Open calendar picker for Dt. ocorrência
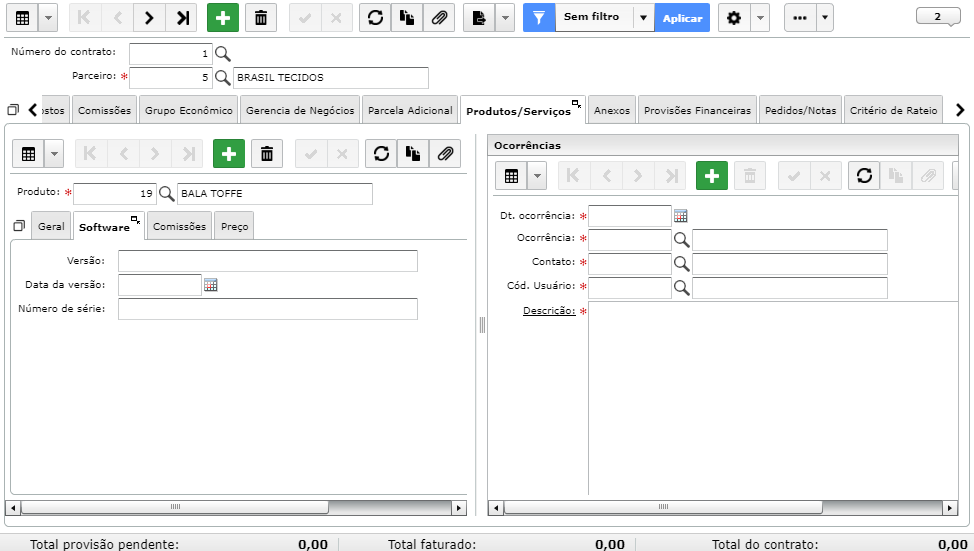This screenshot has width=974, height=551. coord(681,216)
